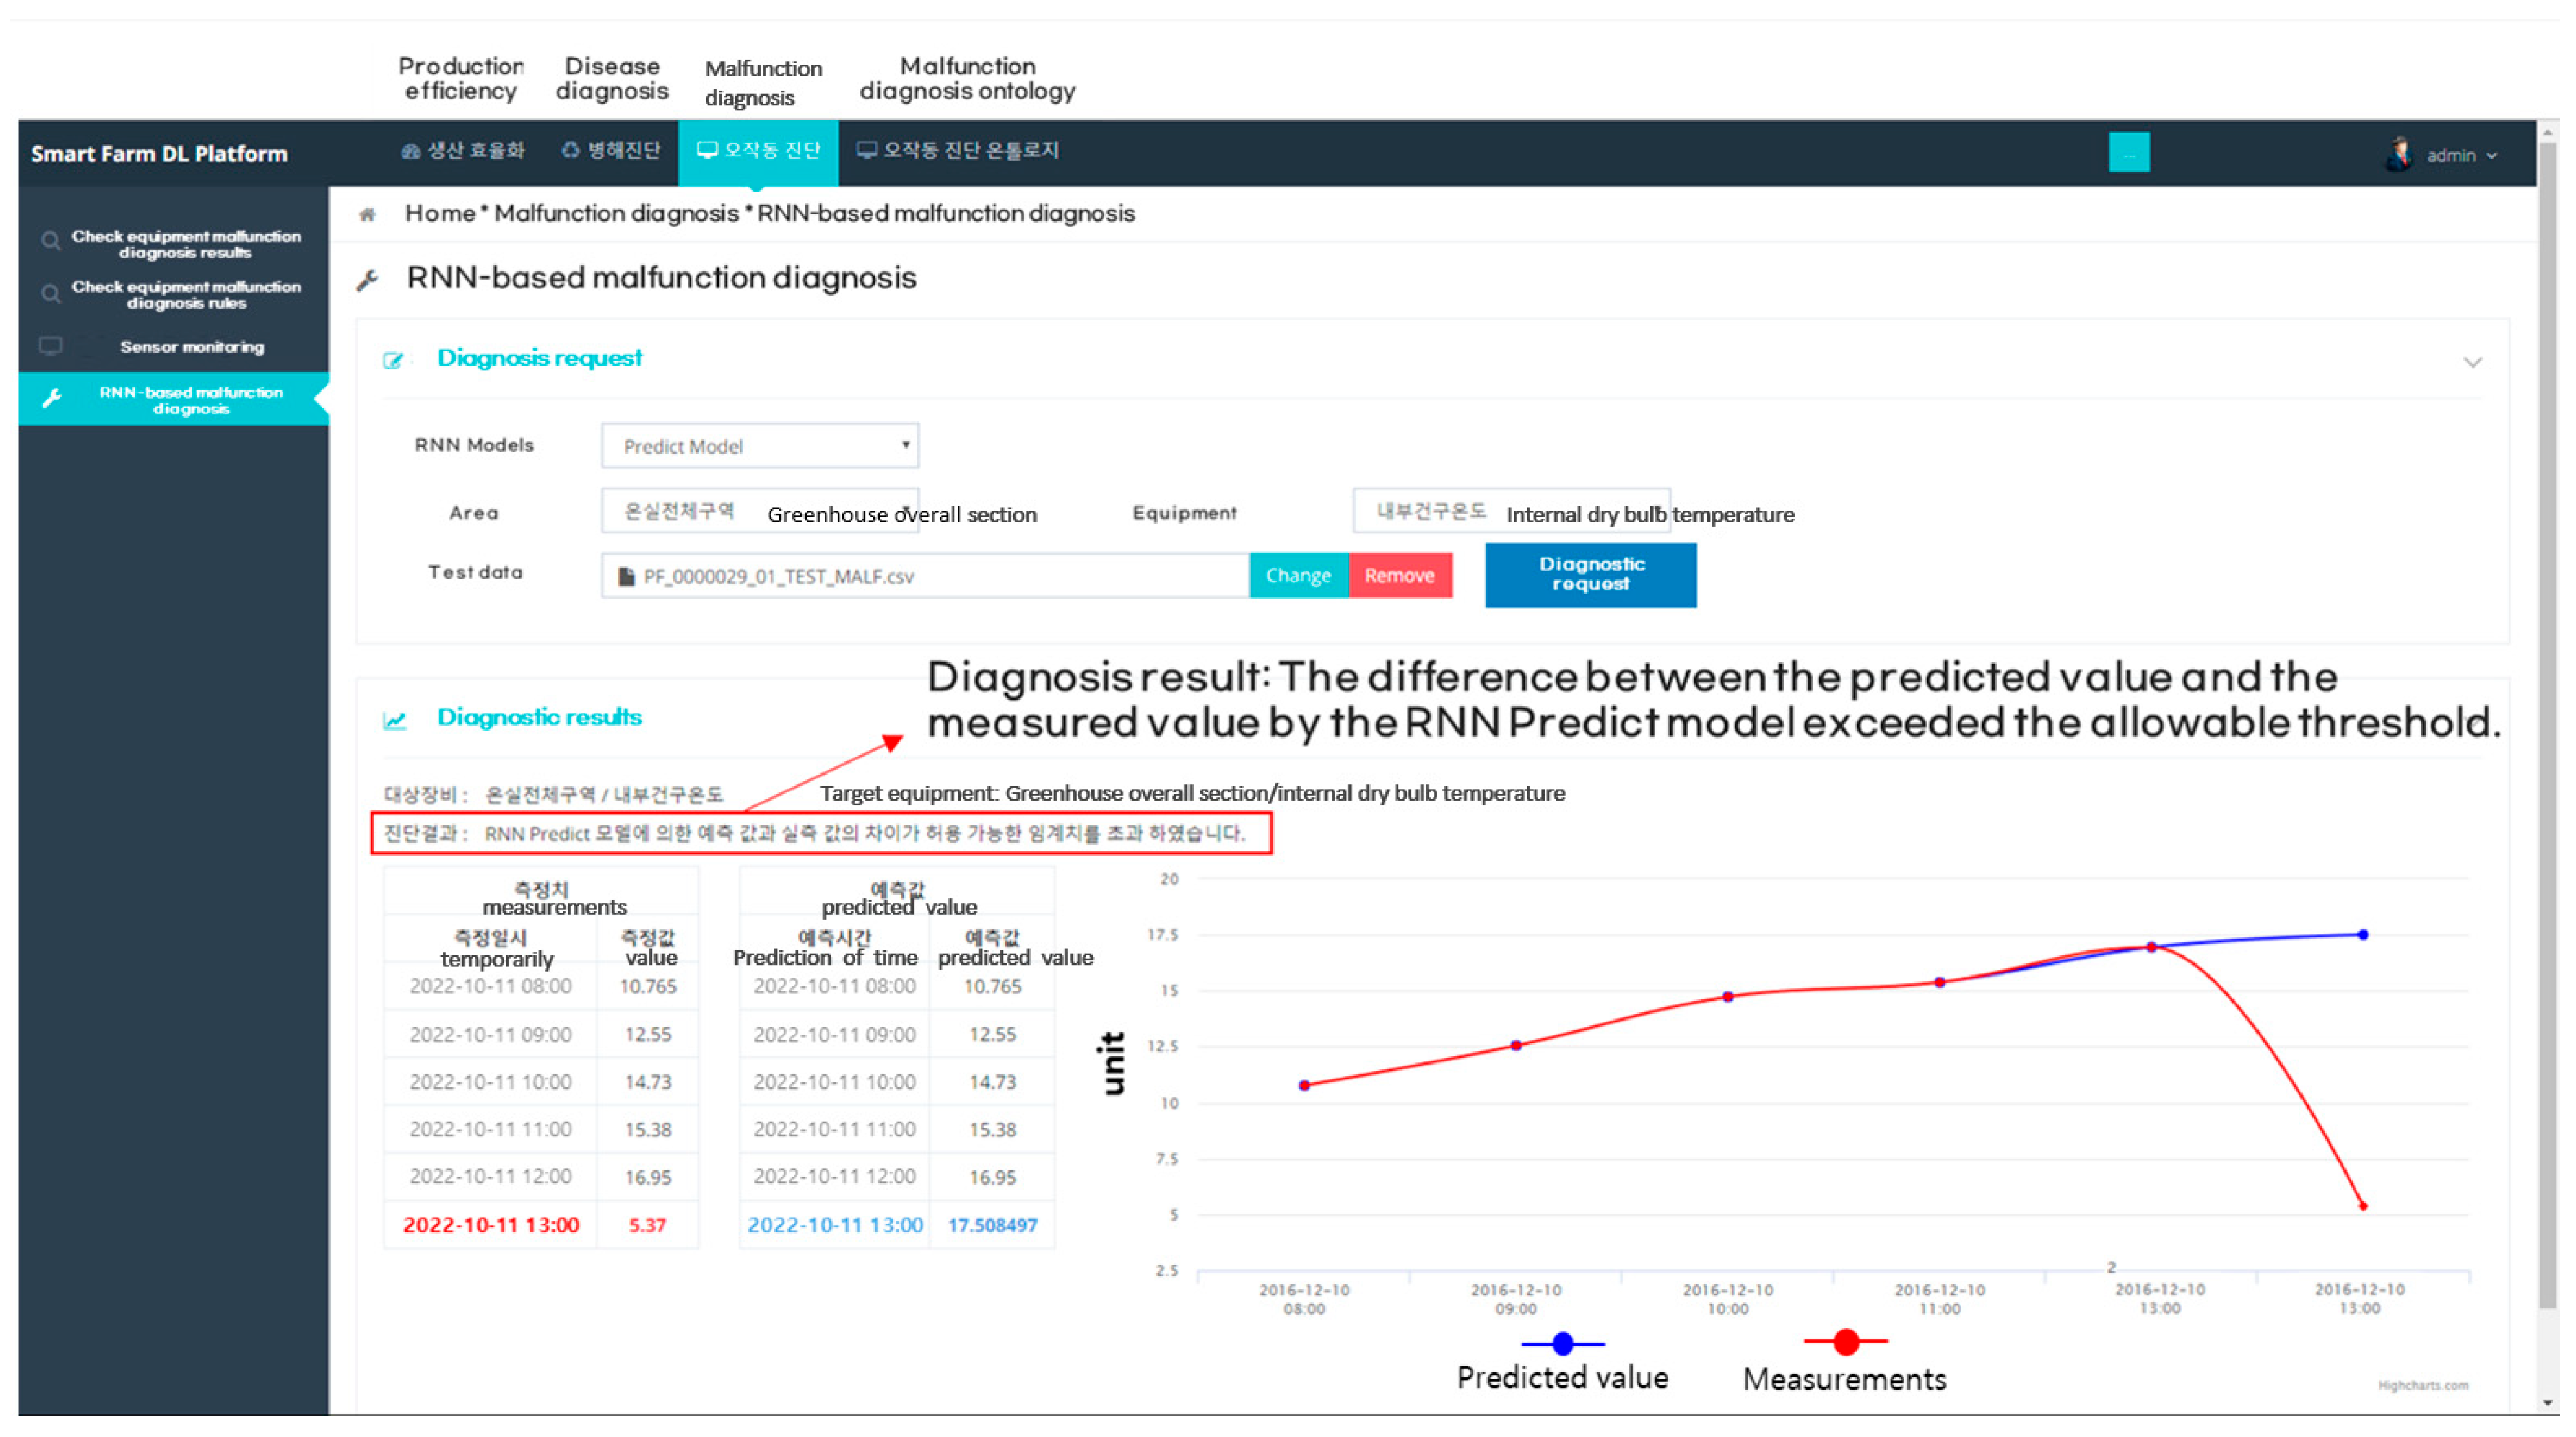This screenshot has width=2576, height=1437.
Task: Click monitor icon beside Sensor monitoring
Action: click(50, 346)
